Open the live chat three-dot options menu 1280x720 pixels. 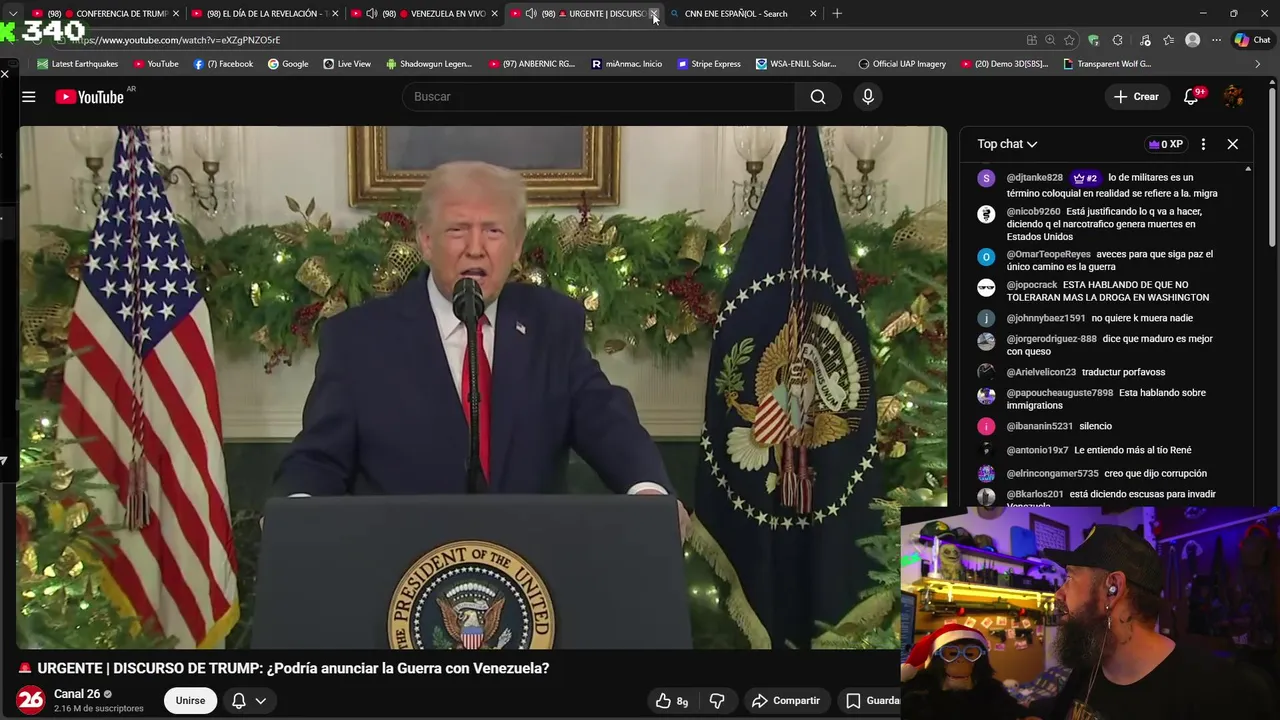click(x=1203, y=144)
